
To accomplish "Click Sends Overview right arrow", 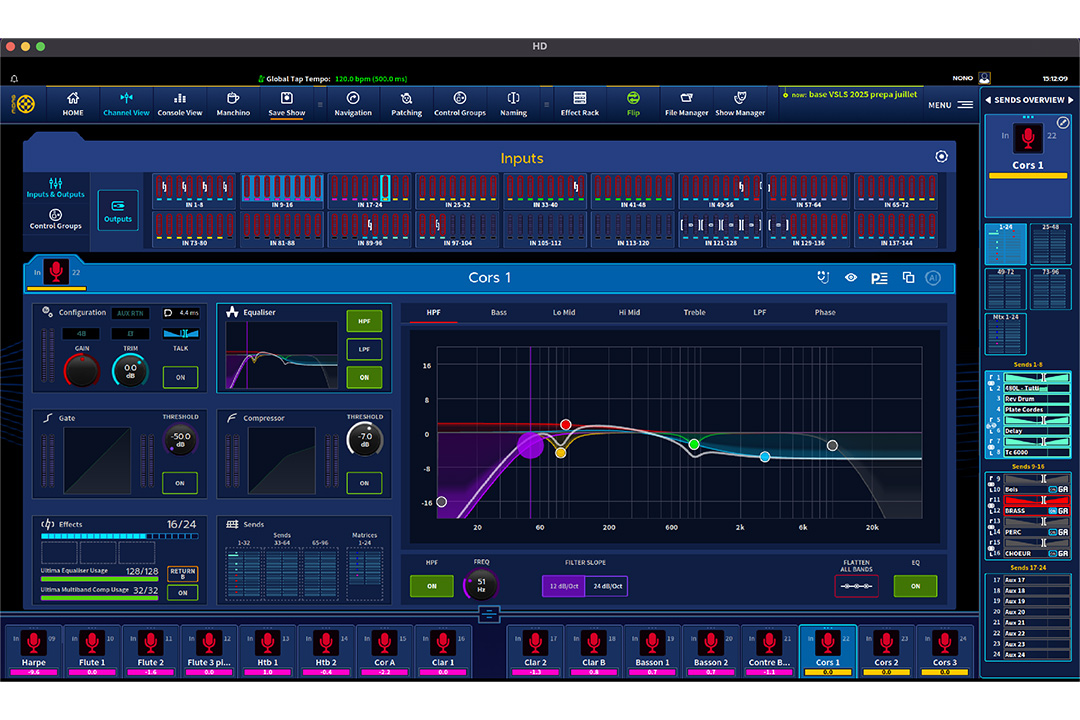I will click(x=1071, y=100).
